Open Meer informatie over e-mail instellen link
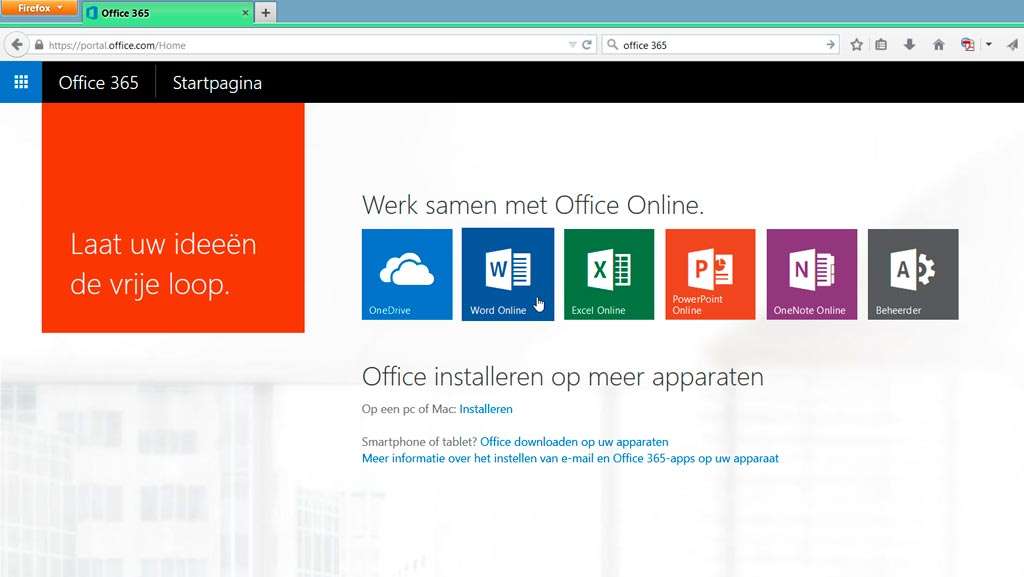The width and height of the screenshot is (1024, 577). coord(570,458)
